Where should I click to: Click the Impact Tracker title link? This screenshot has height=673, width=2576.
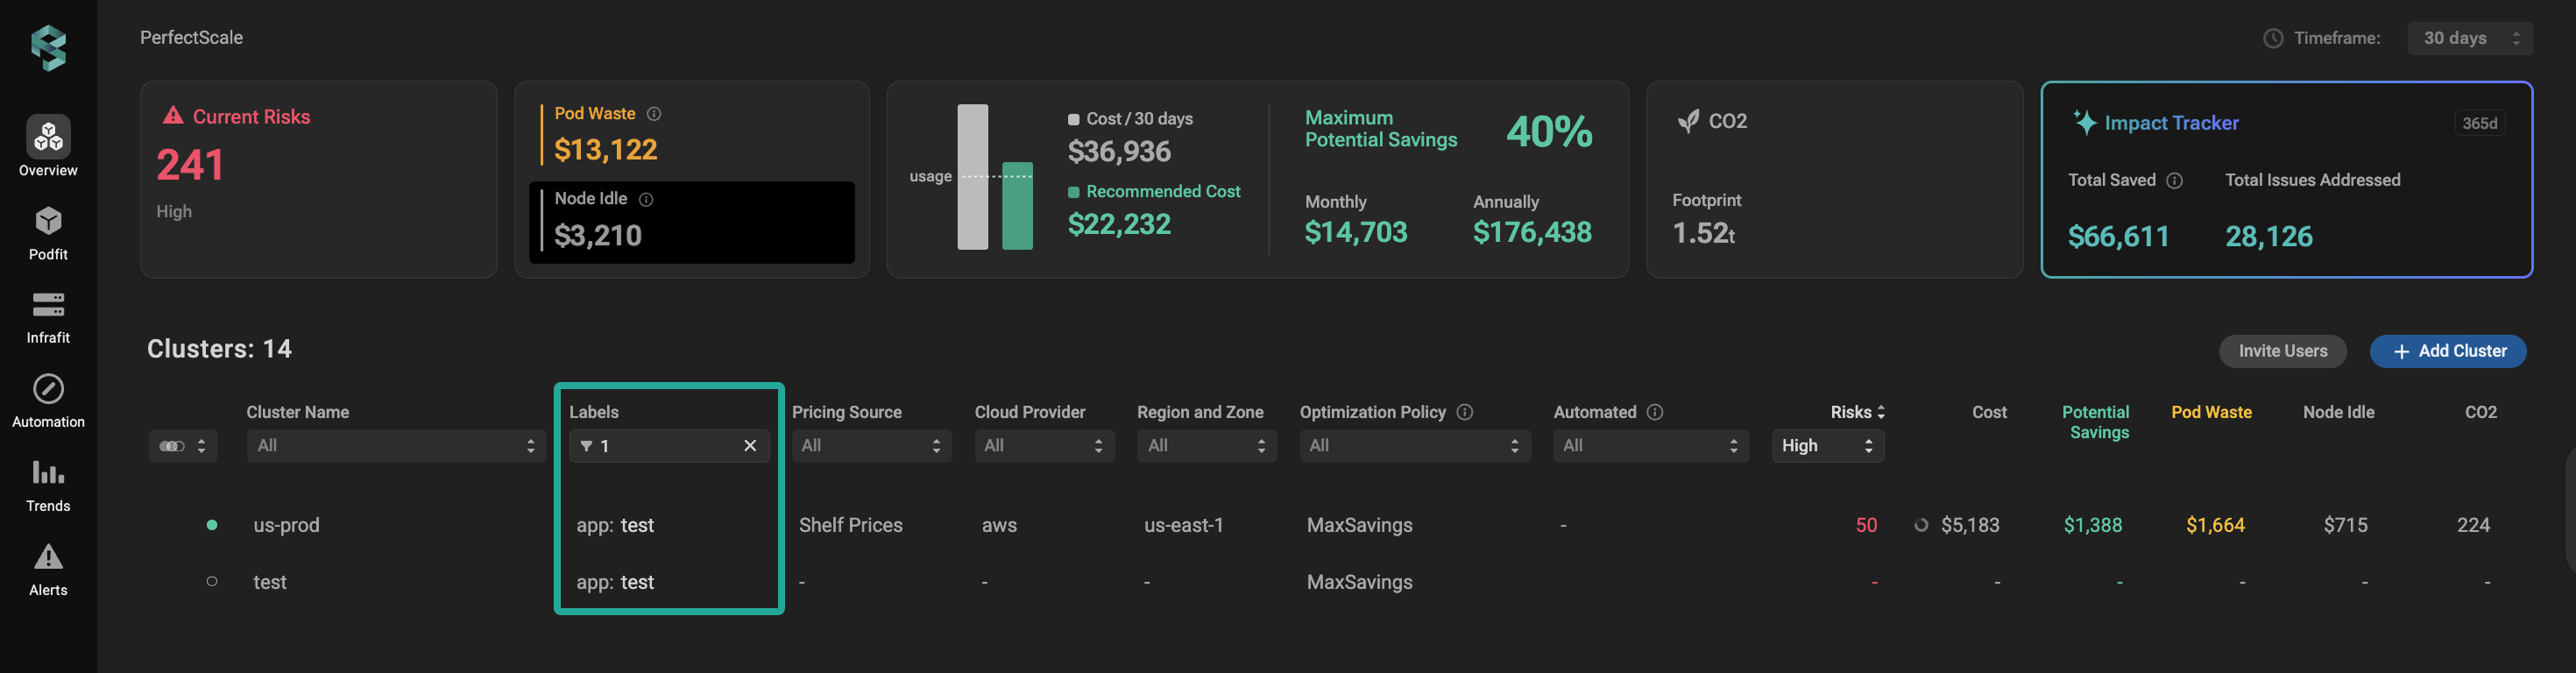click(2172, 123)
